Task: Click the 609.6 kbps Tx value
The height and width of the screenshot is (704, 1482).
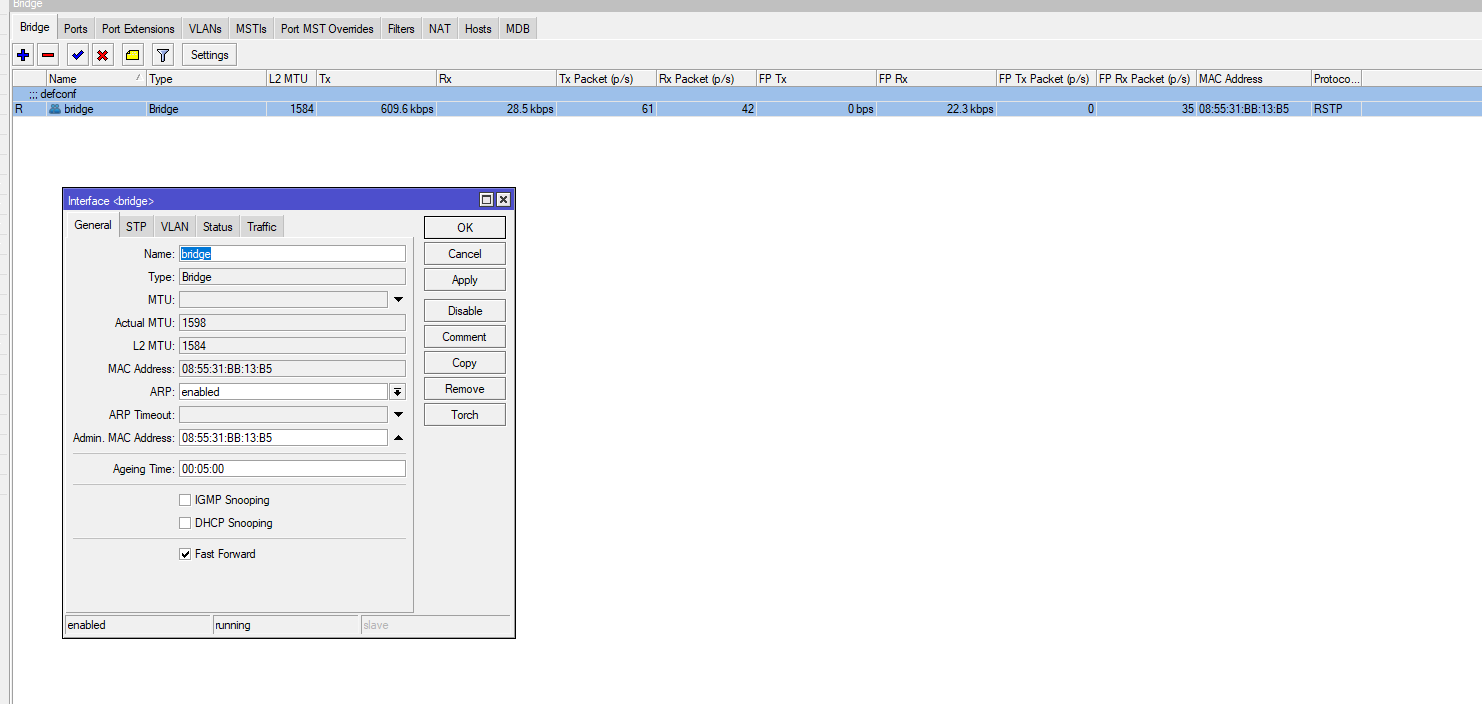Action: tap(407, 109)
